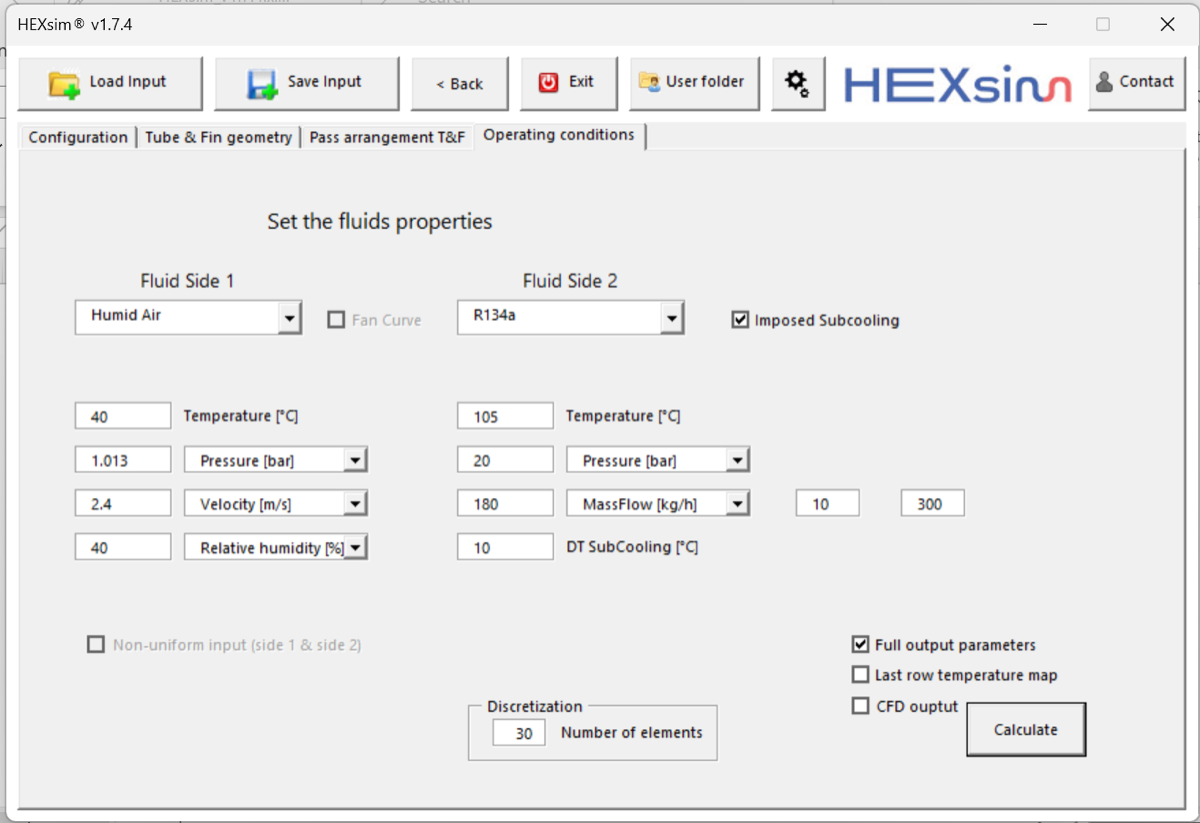Open the R134a refrigerant dropdown

tap(671, 319)
